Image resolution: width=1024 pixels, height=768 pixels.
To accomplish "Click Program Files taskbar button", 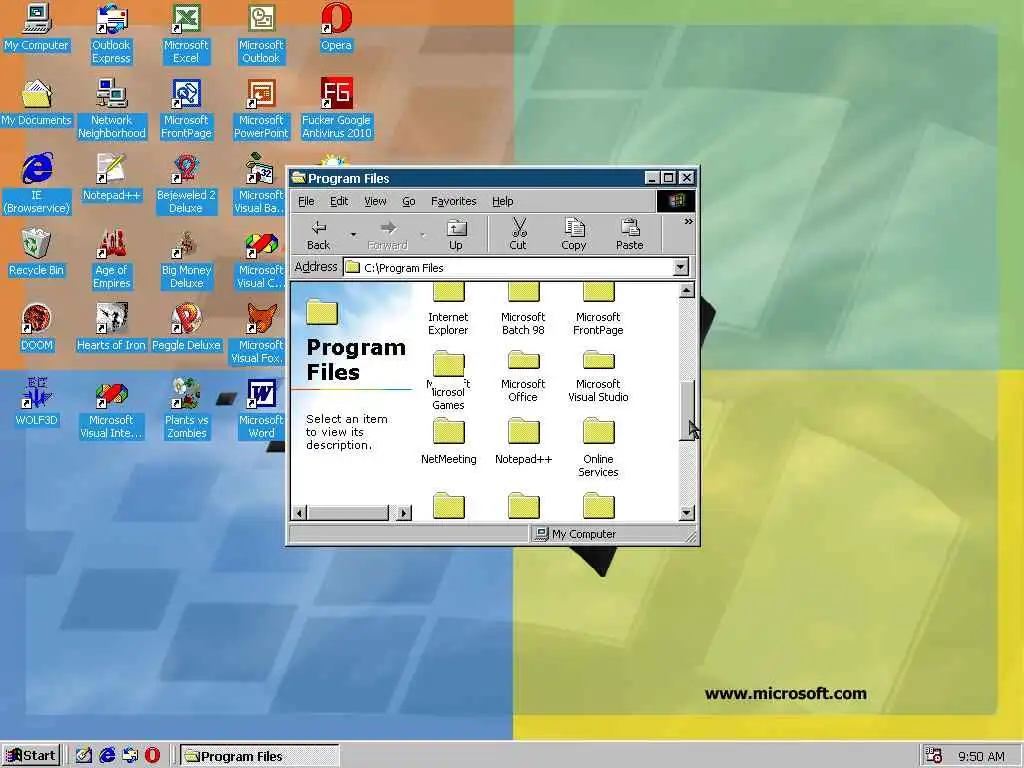I will (x=260, y=756).
